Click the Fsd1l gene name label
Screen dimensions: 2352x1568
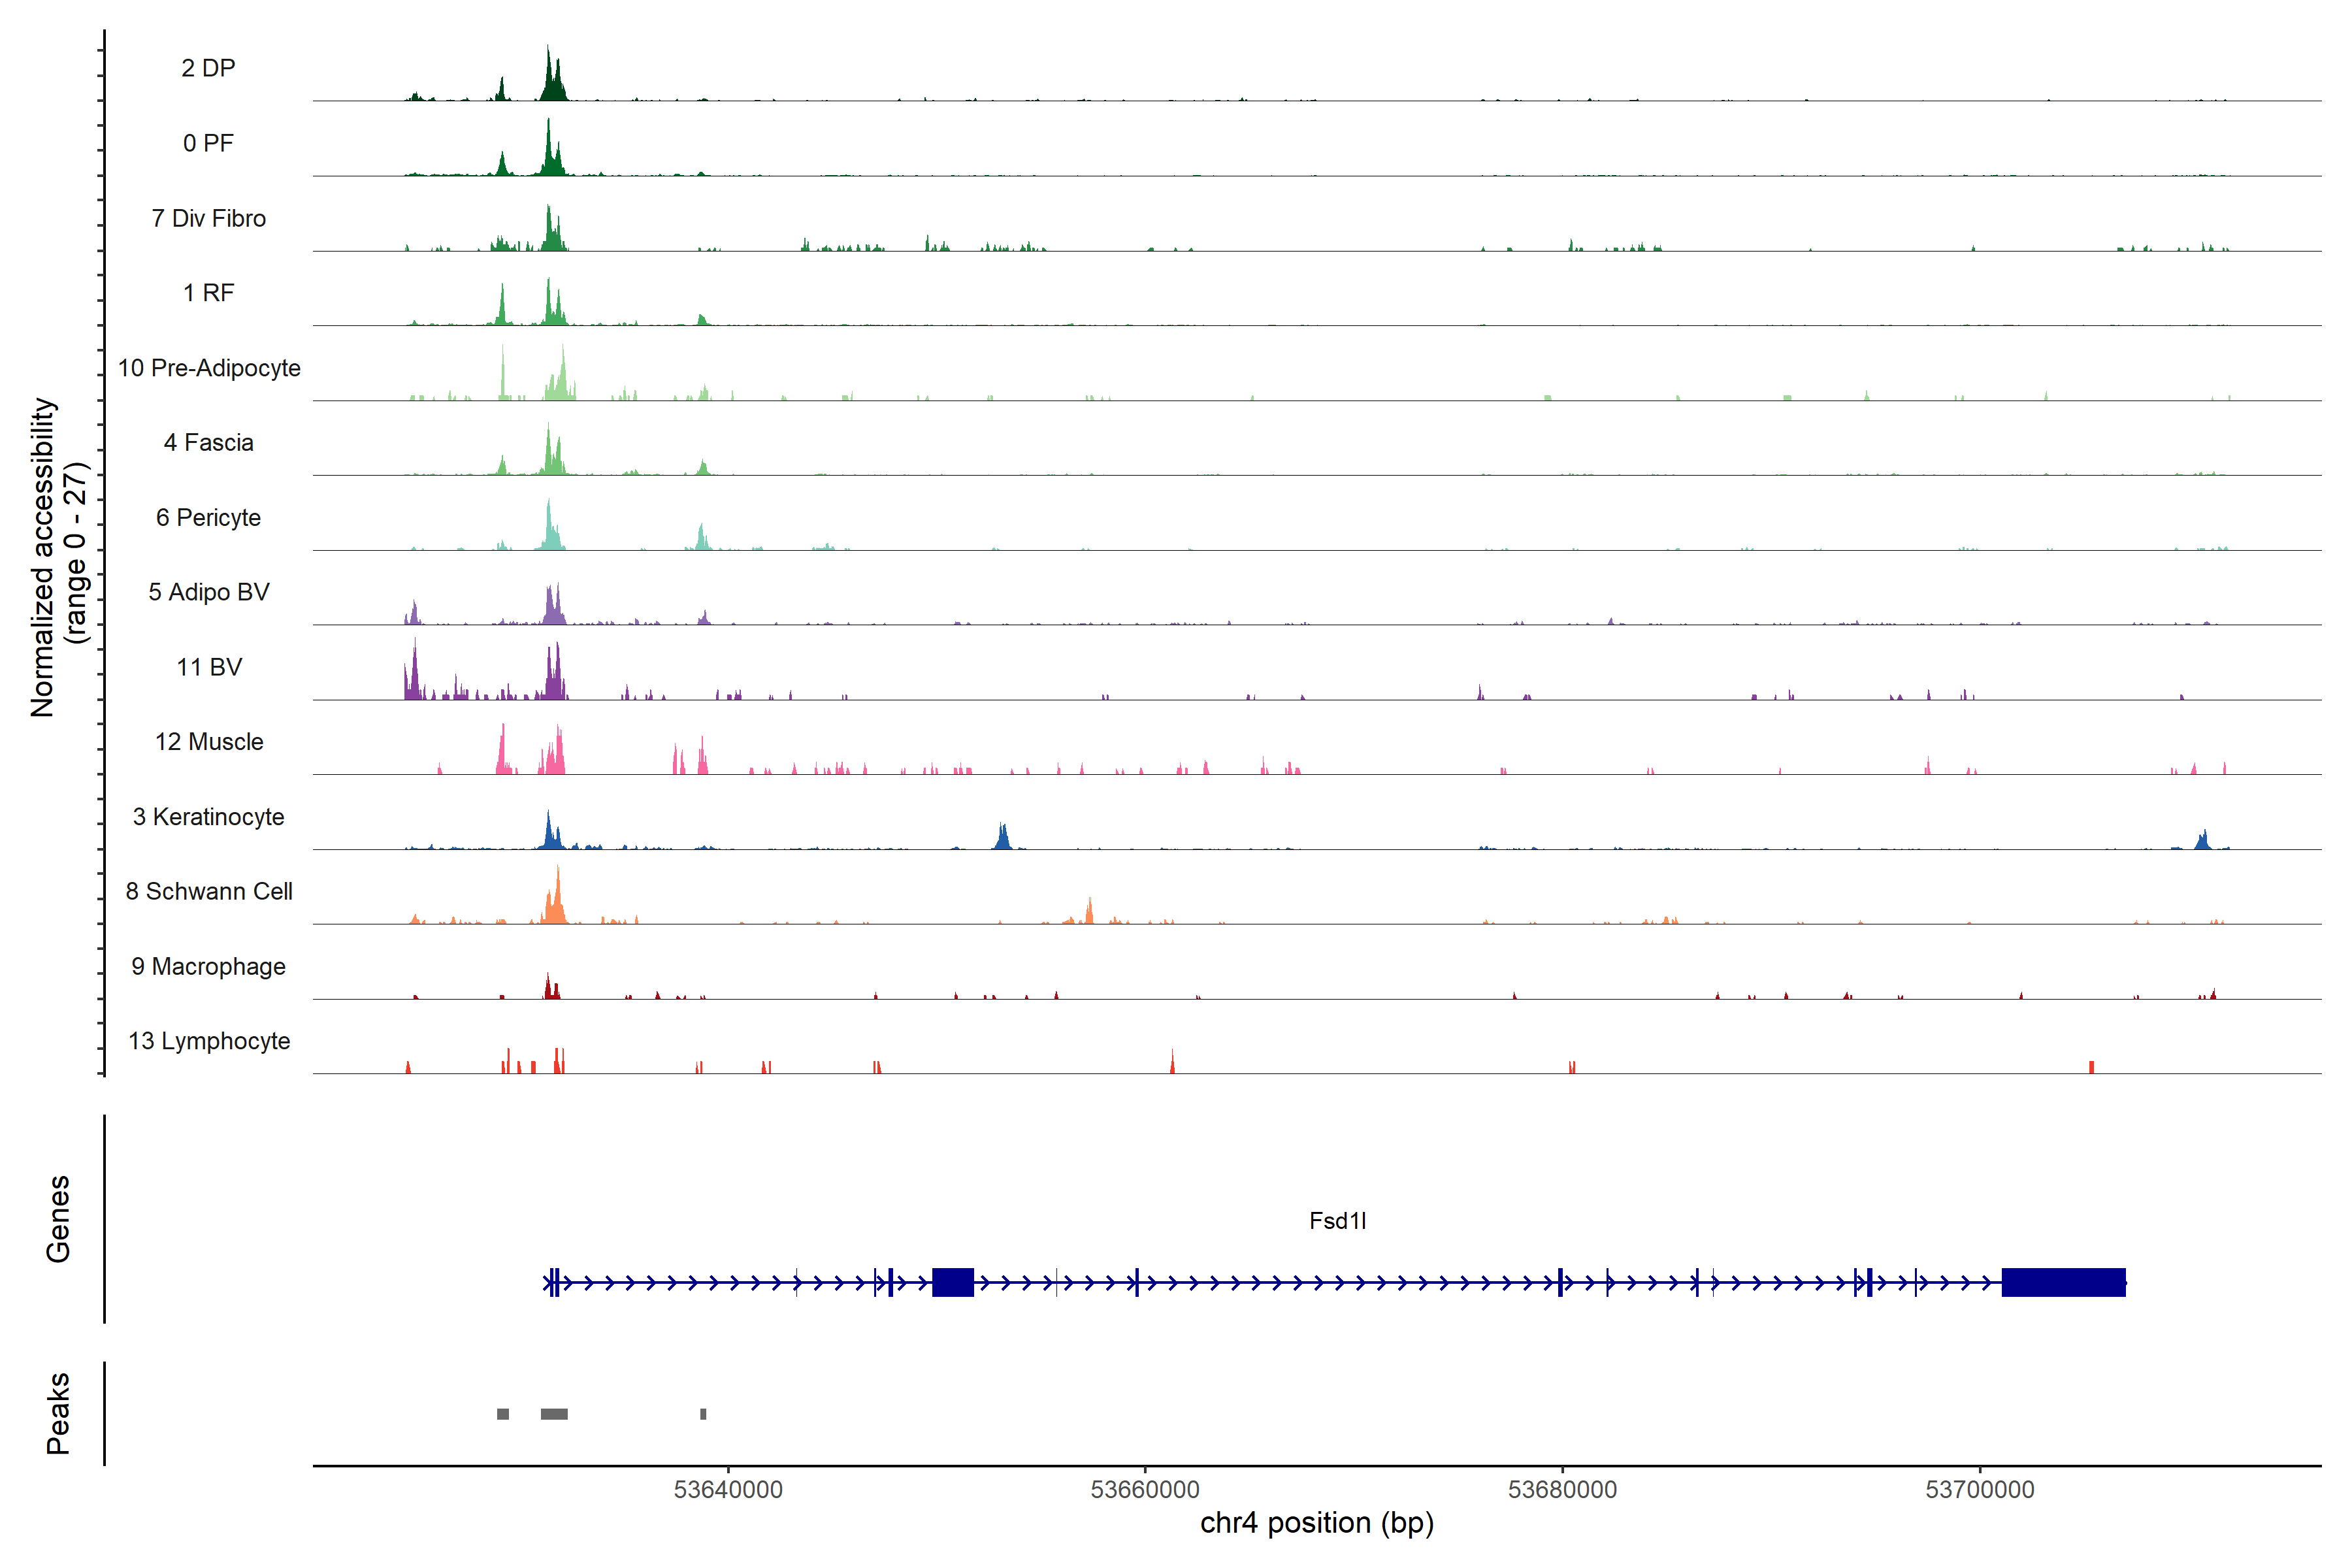[1337, 1221]
